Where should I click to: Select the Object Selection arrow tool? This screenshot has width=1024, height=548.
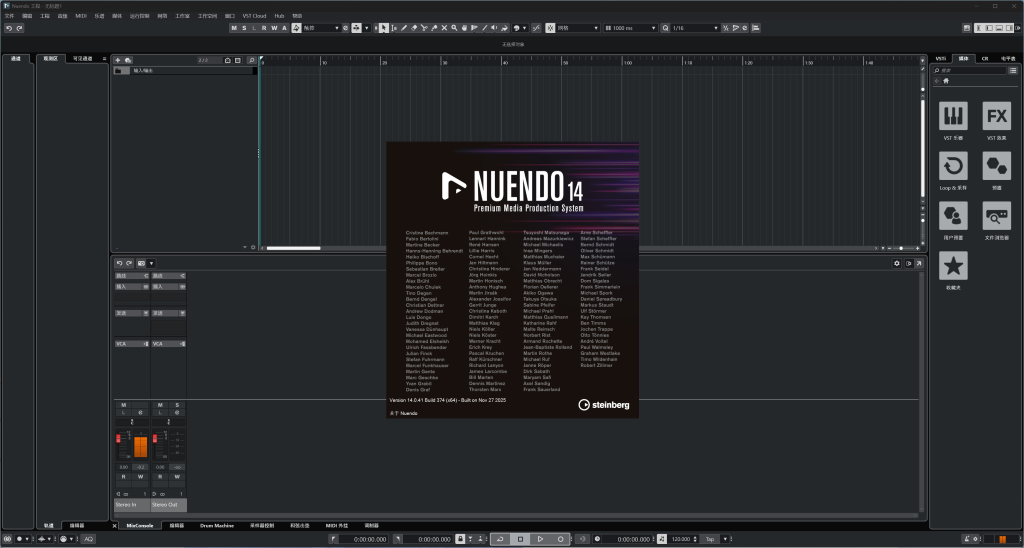click(383, 28)
